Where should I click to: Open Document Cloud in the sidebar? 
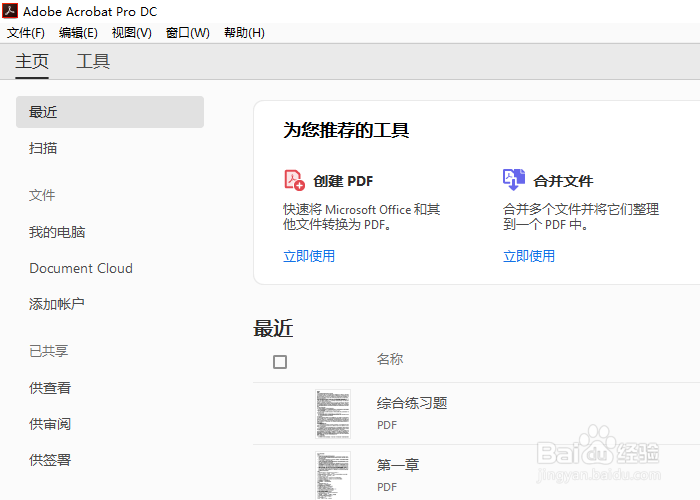[81, 268]
